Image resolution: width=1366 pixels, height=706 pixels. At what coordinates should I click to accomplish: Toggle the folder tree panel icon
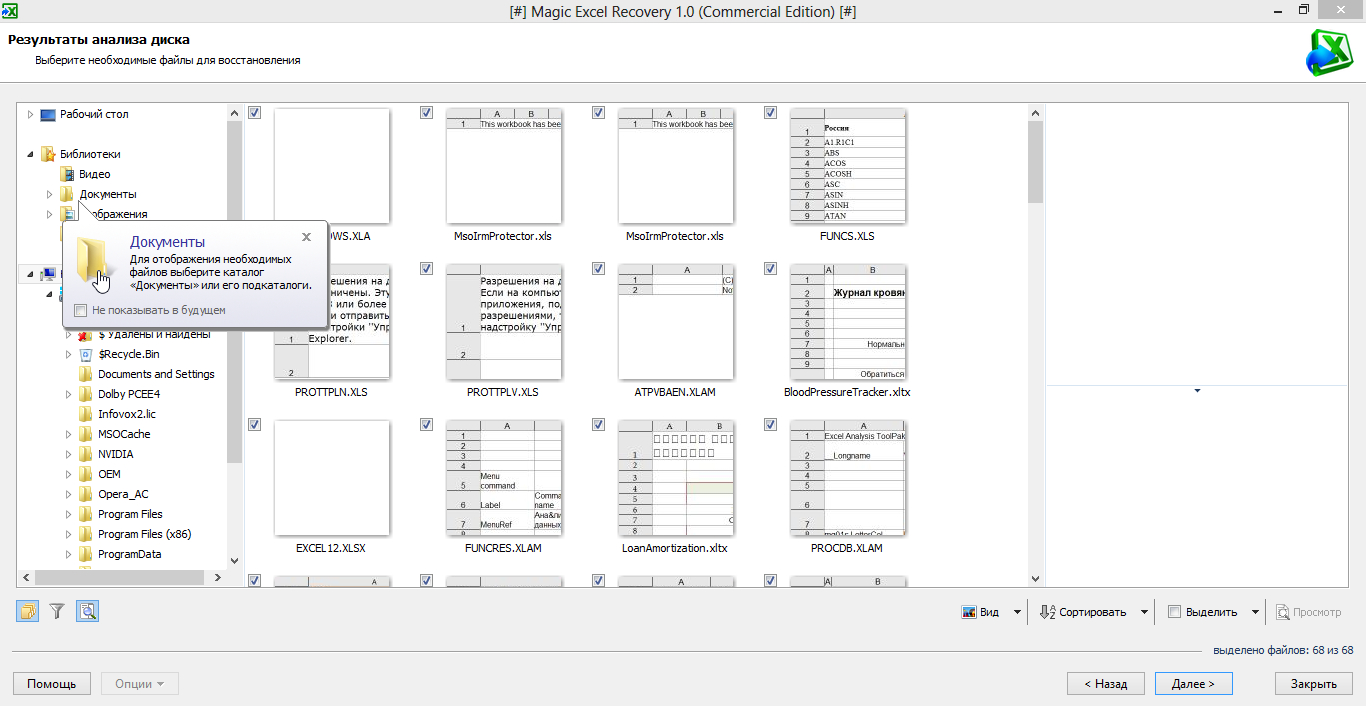click(x=28, y=611)
